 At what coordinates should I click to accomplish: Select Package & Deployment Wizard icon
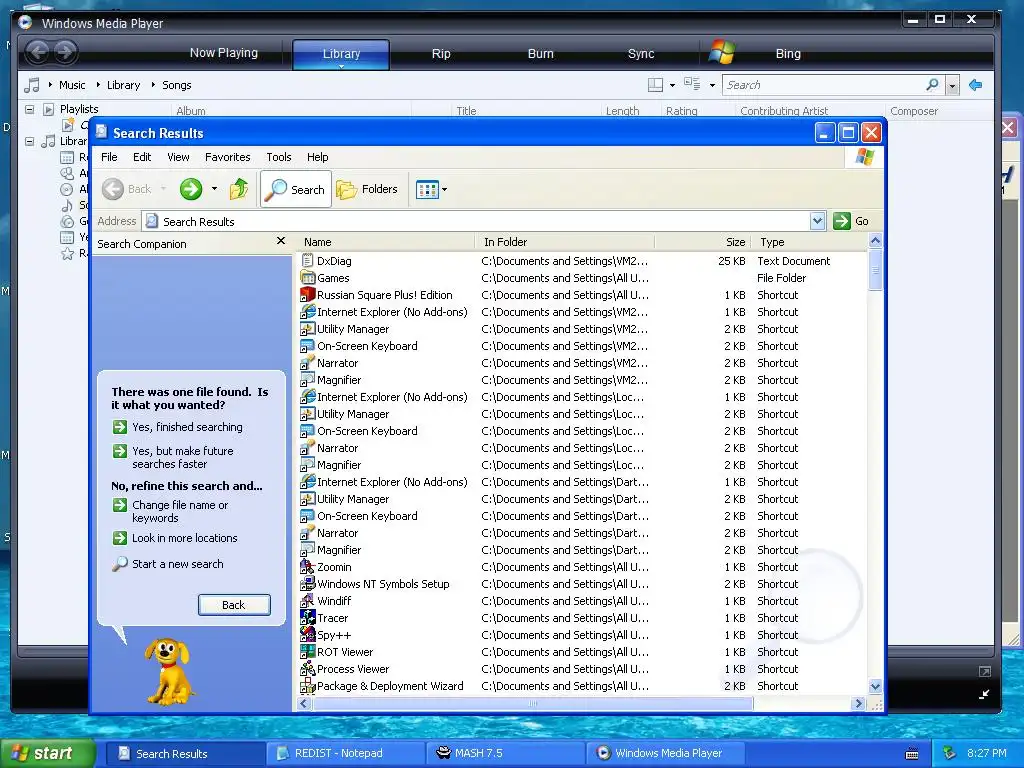307,686
